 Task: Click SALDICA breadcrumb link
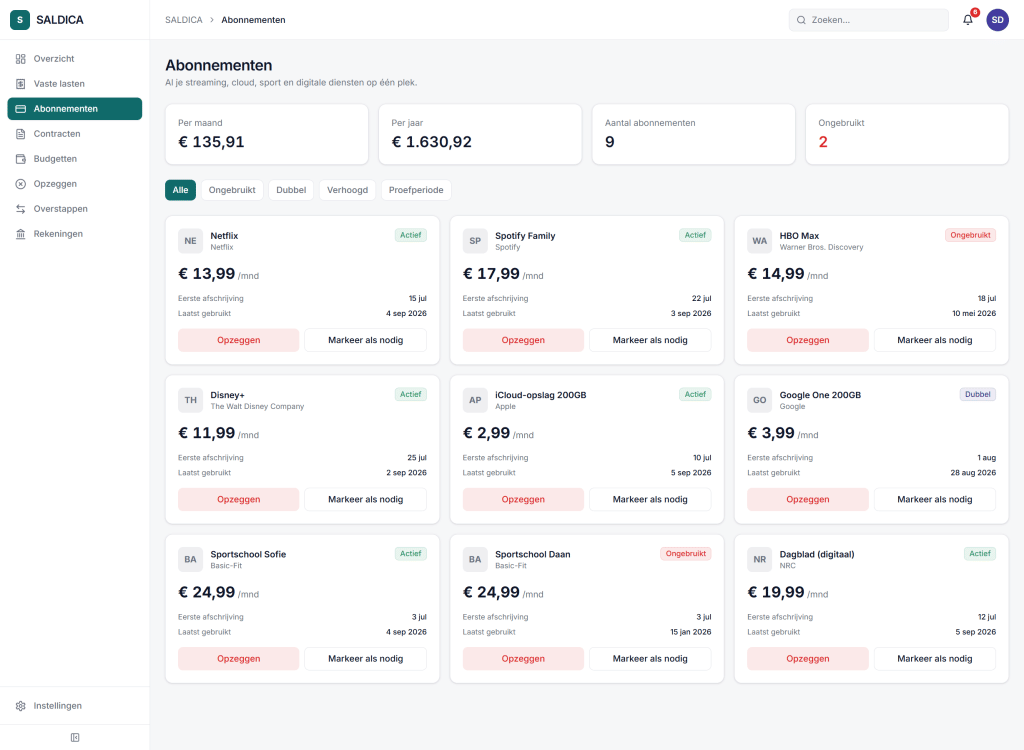184,20
